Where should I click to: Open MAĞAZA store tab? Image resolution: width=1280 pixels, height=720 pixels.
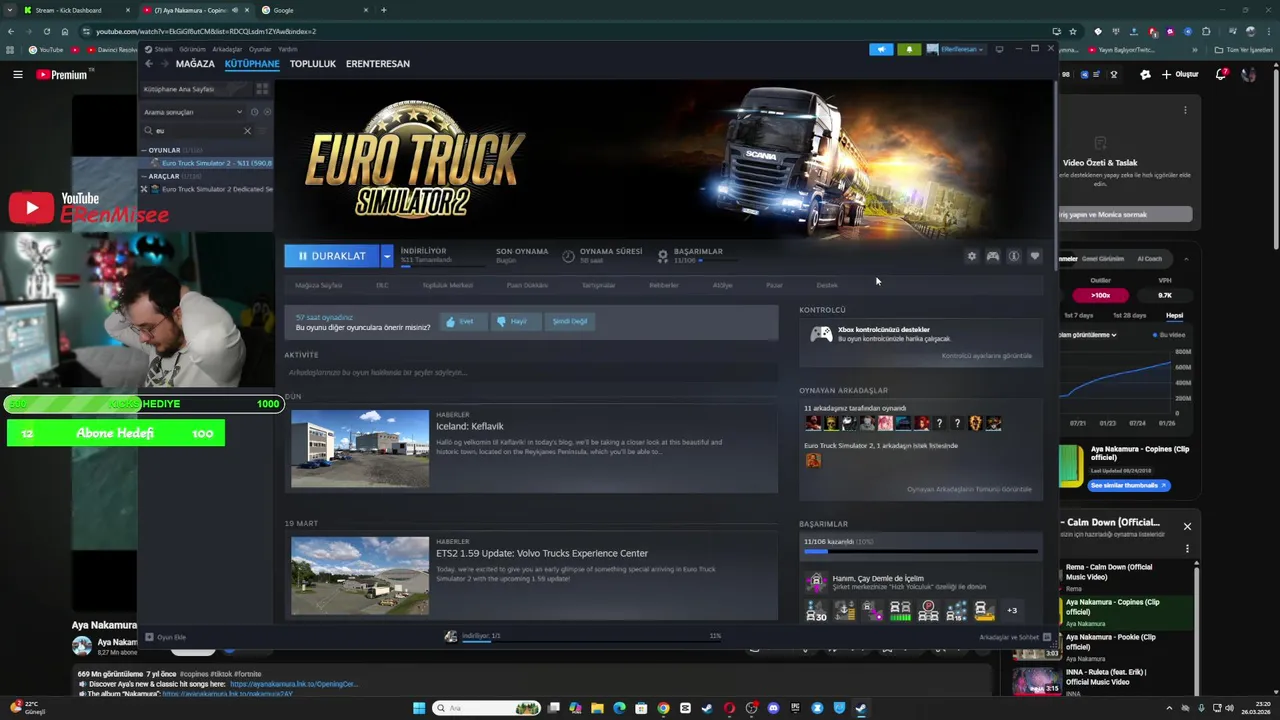[195, 64]
